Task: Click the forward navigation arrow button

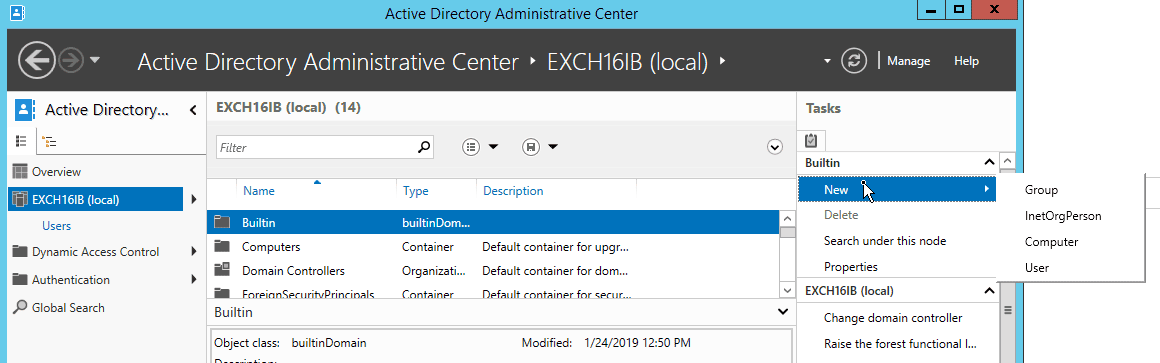Action: [72, 61]
